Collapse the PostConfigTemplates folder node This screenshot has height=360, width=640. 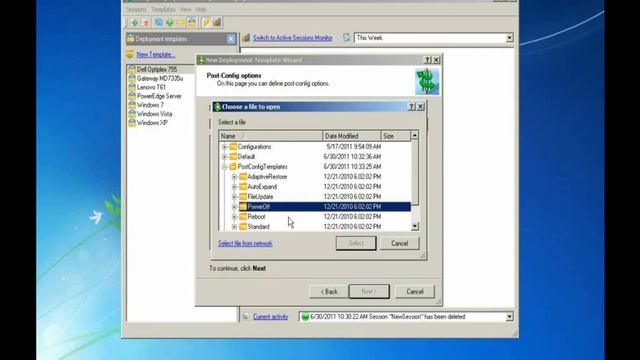[x=224, y=167]
